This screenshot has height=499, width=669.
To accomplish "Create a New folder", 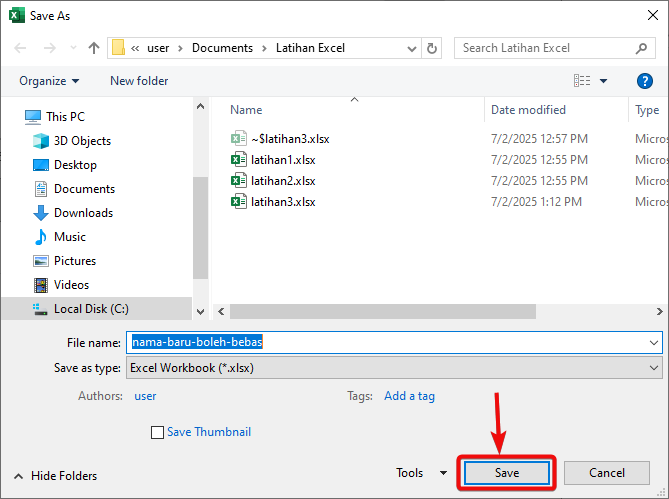I will (139, 81).
